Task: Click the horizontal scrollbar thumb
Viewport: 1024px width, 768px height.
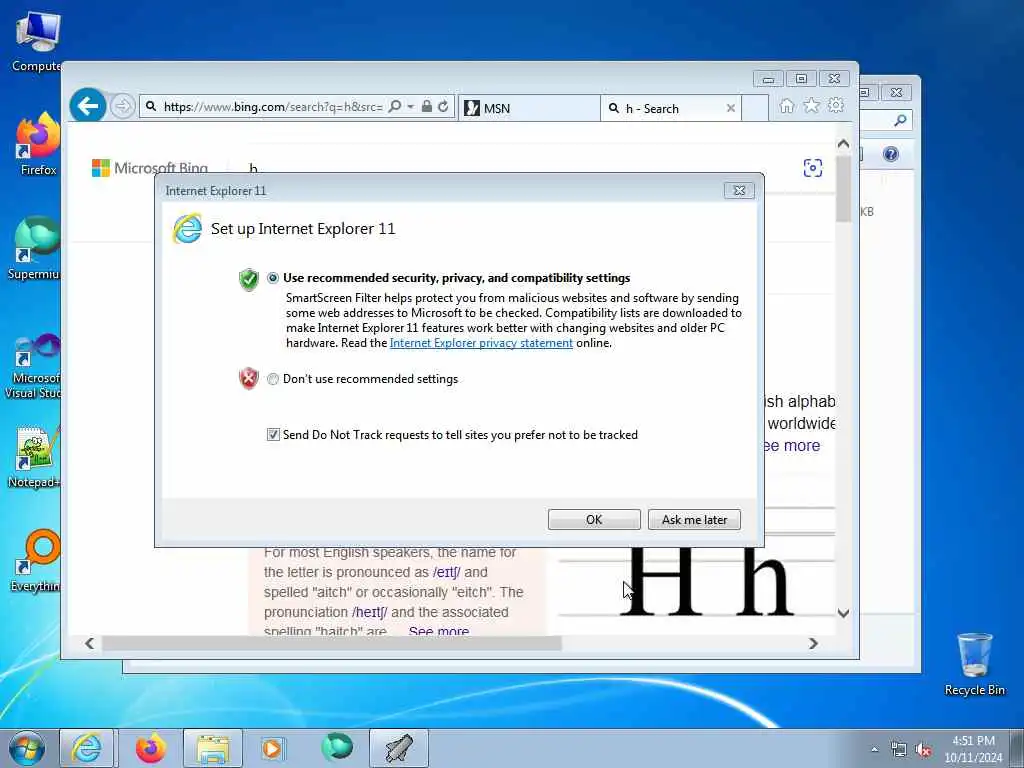Action: (331, 643)
